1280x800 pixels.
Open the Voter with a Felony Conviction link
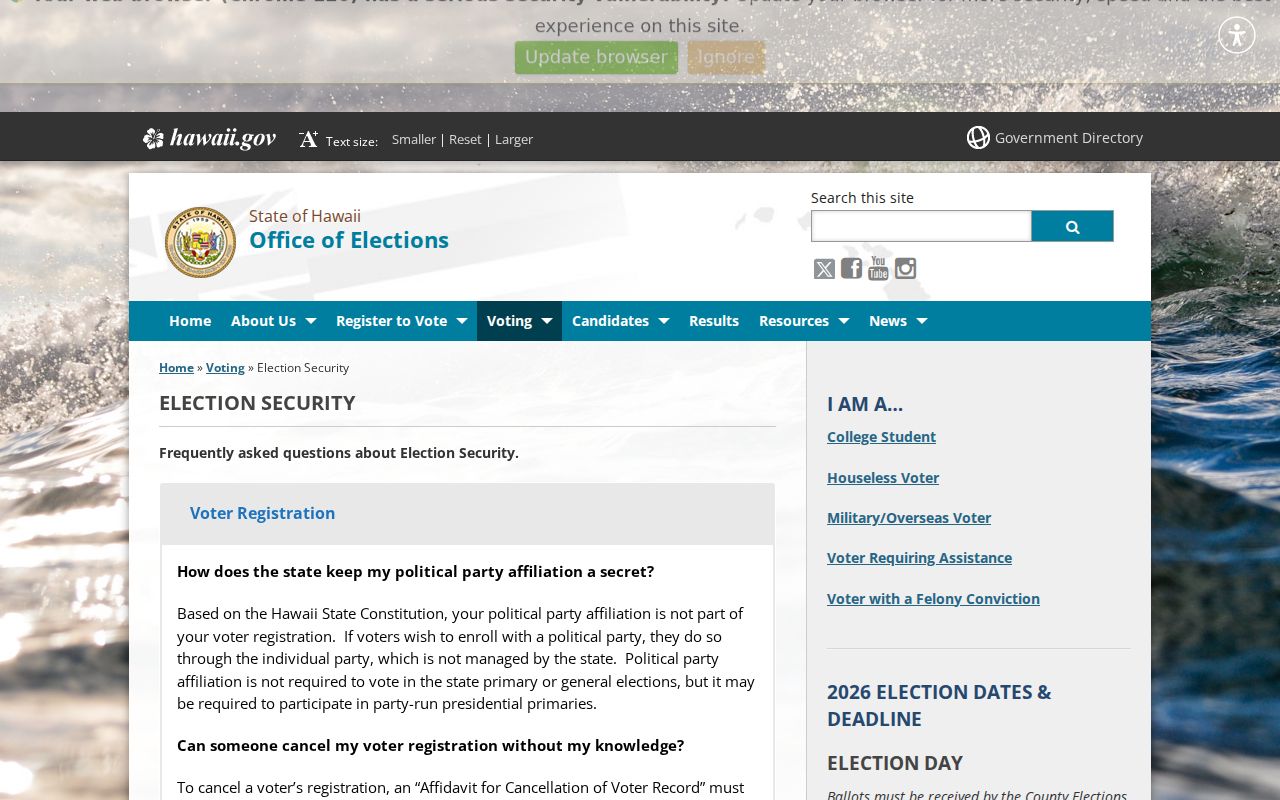[933, 599]
